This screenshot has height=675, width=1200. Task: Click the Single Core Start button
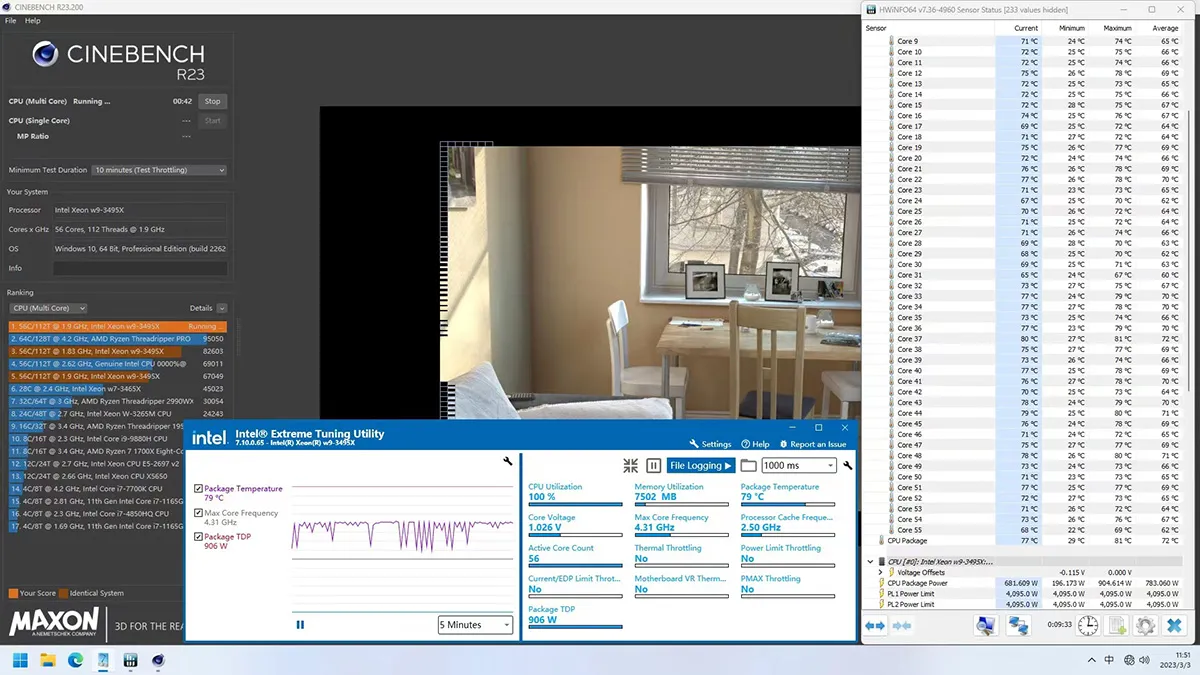tap(212, 120)
